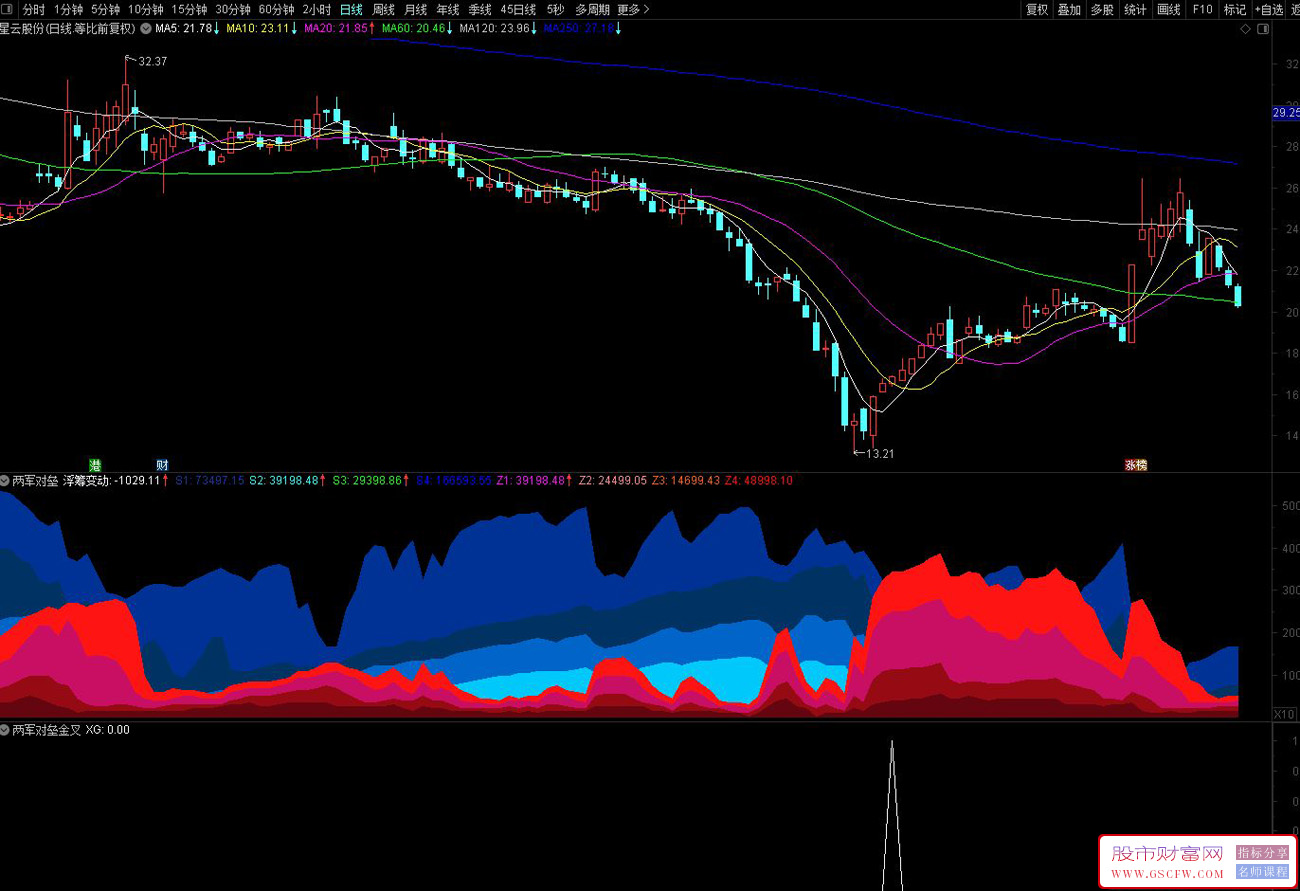Image resolution: width=1300 pixels, height=891 pixels.
Task: Click the 标记 mark tool
Action: 1235,9
